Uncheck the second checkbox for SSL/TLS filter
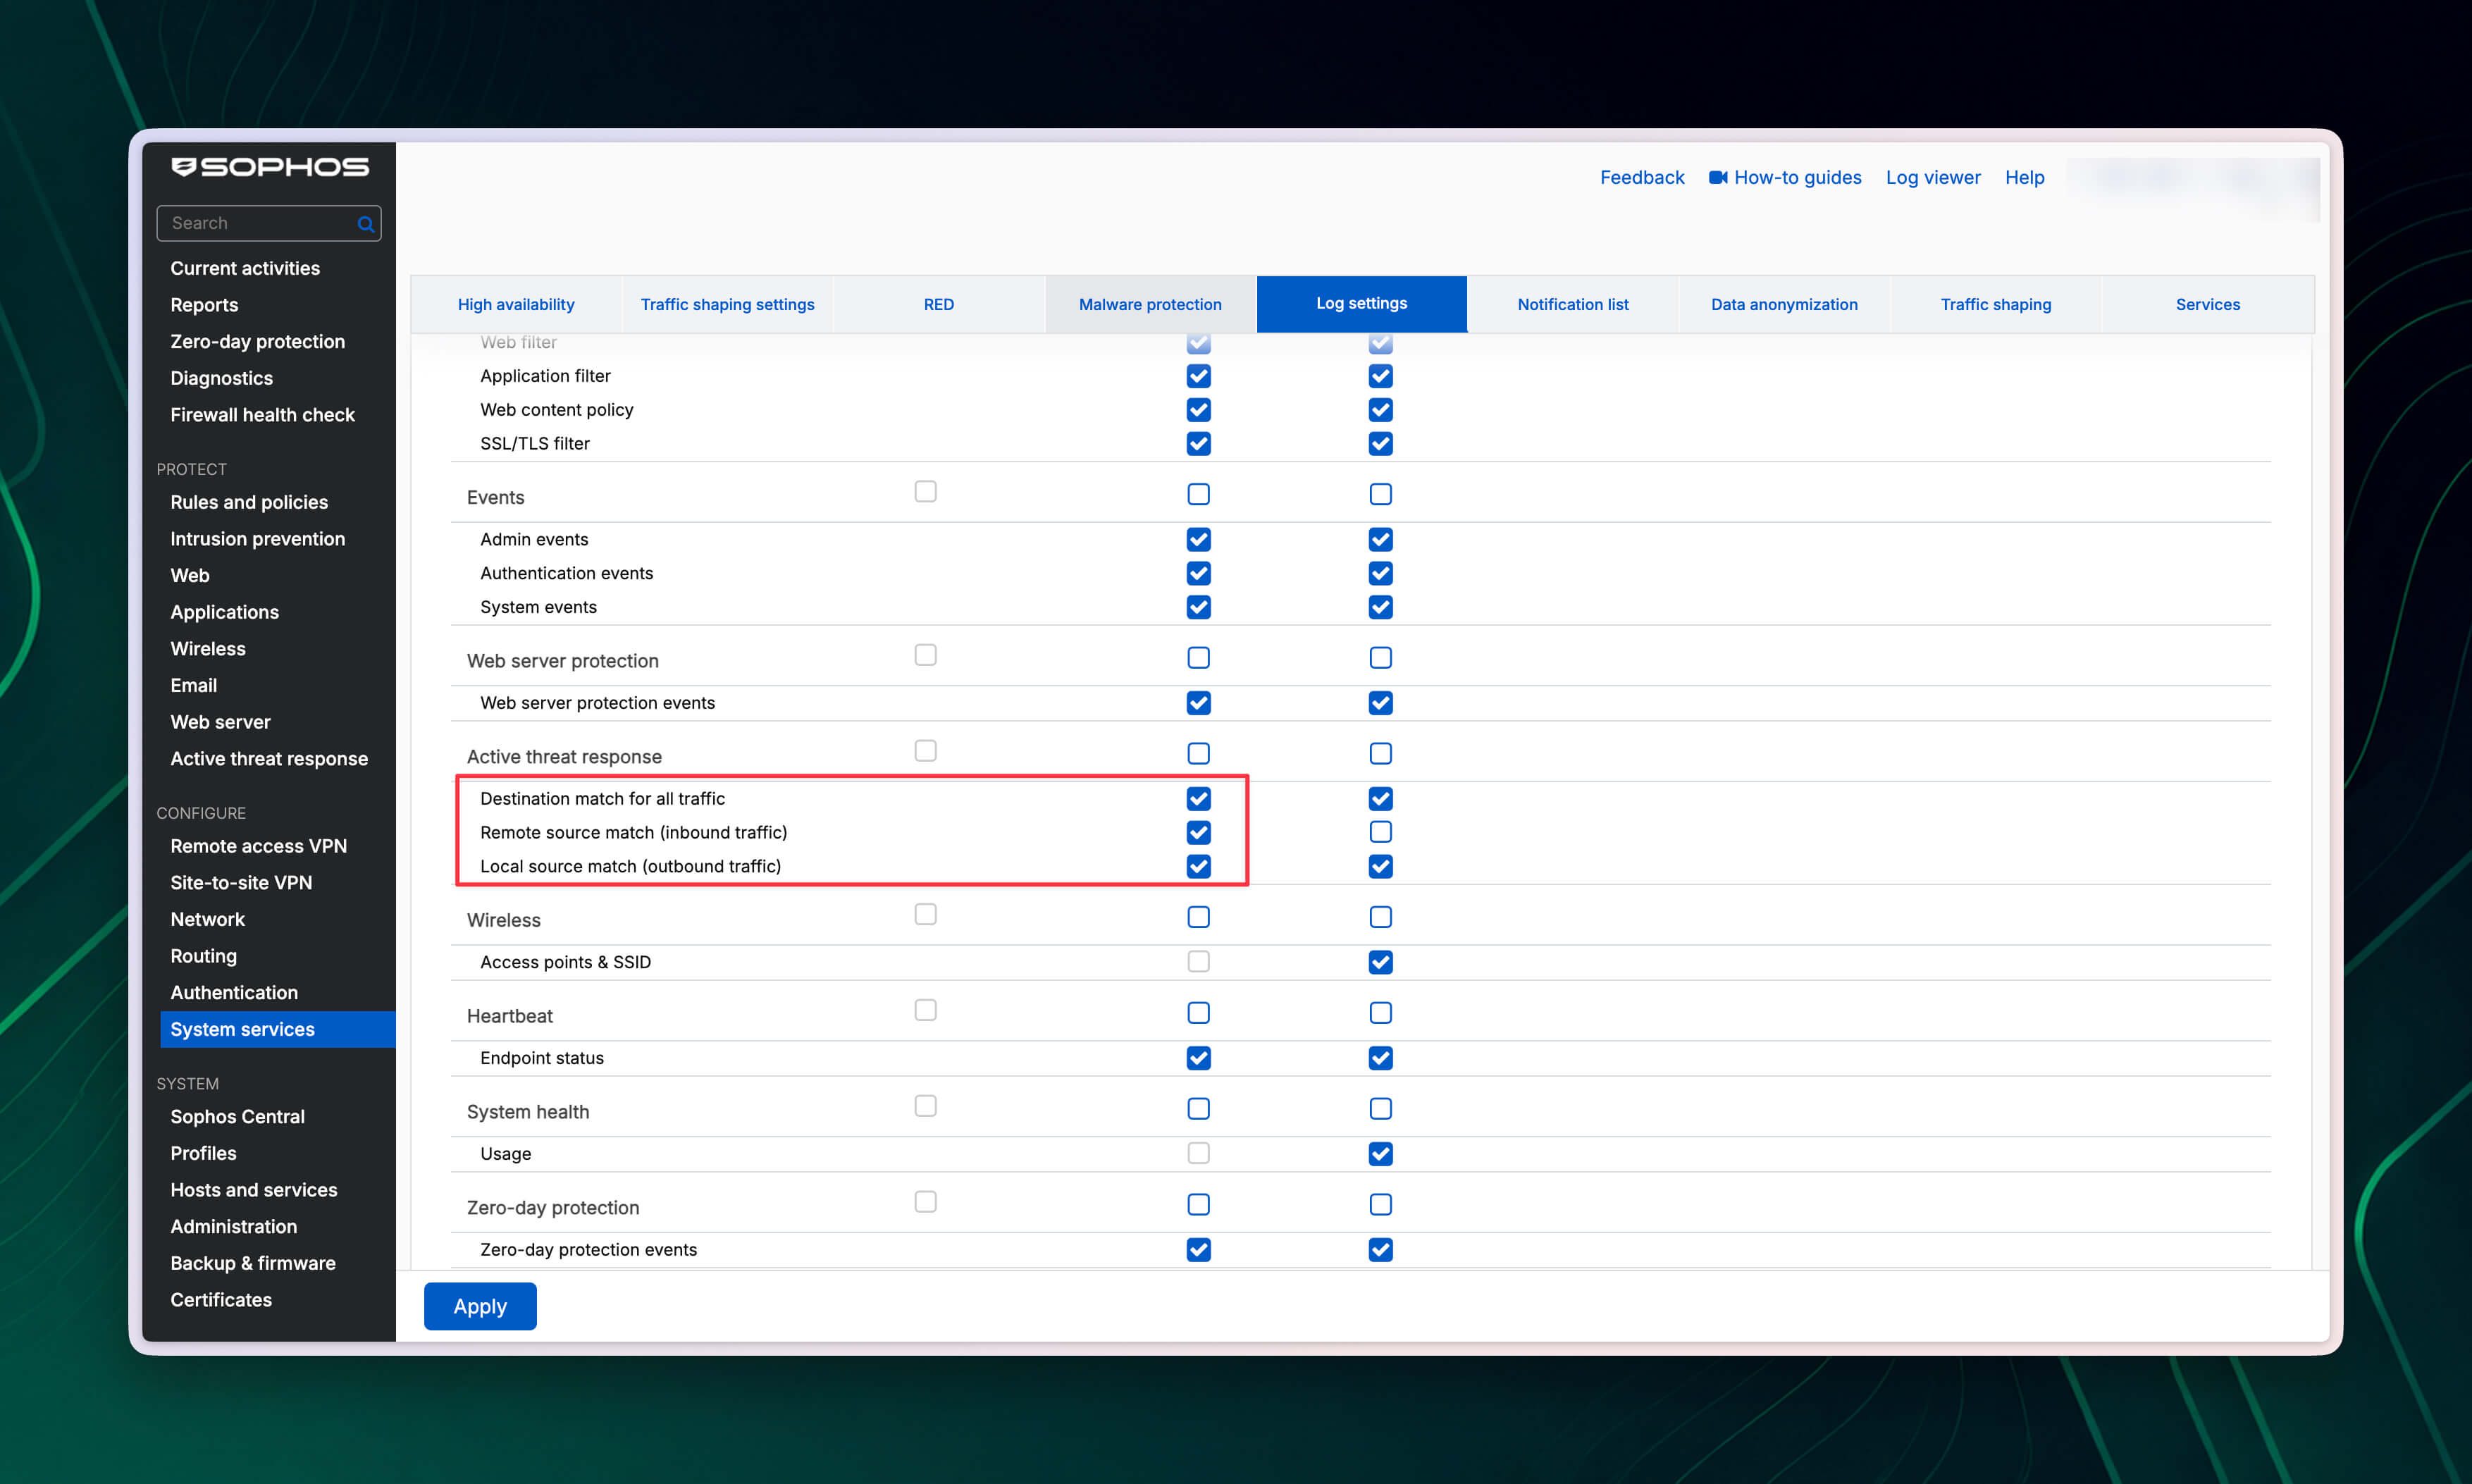Image resolution: width=2472 pixels, height=1484 pixels. (x=1381, y=443)
